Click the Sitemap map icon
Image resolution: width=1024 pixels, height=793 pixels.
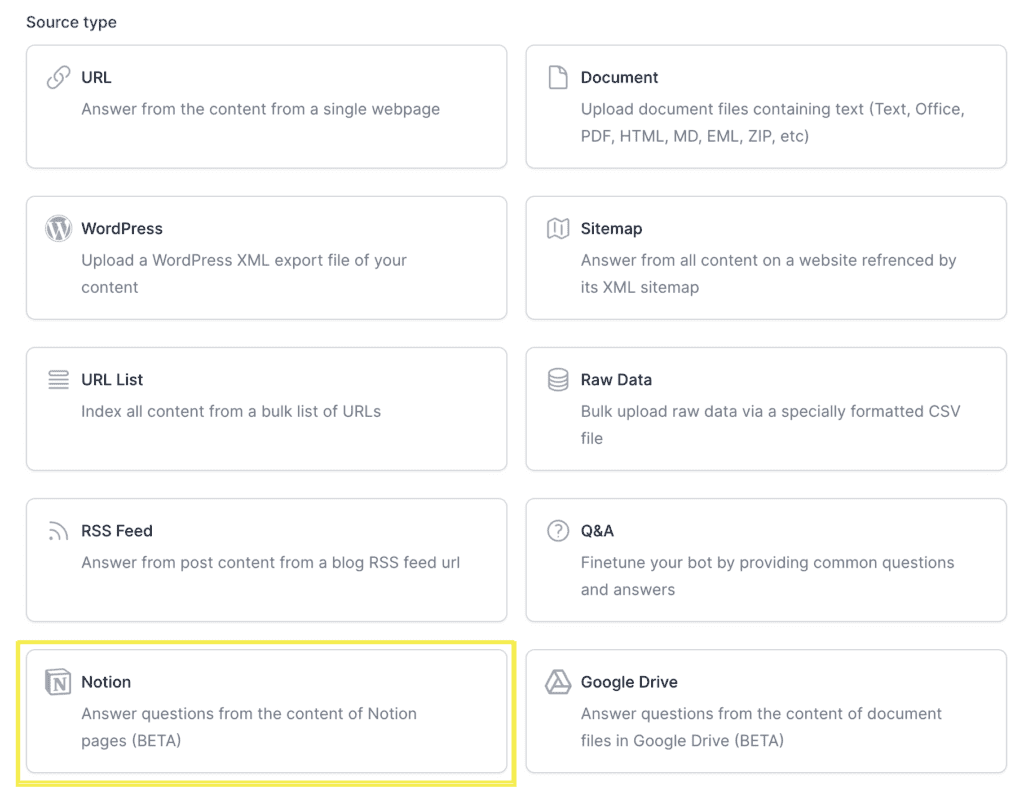[558, 229]
